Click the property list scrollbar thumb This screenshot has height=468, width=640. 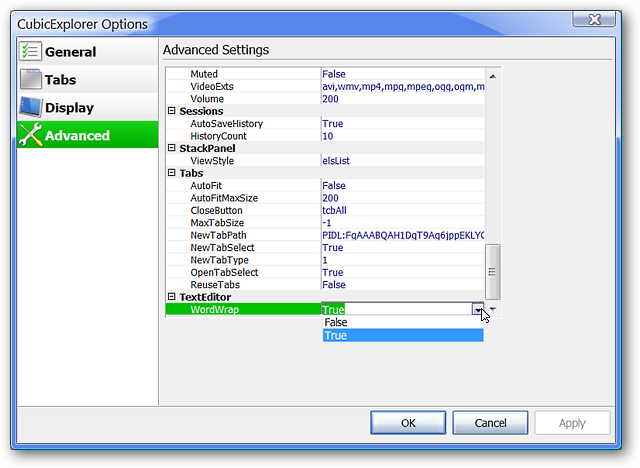[493, 272]
